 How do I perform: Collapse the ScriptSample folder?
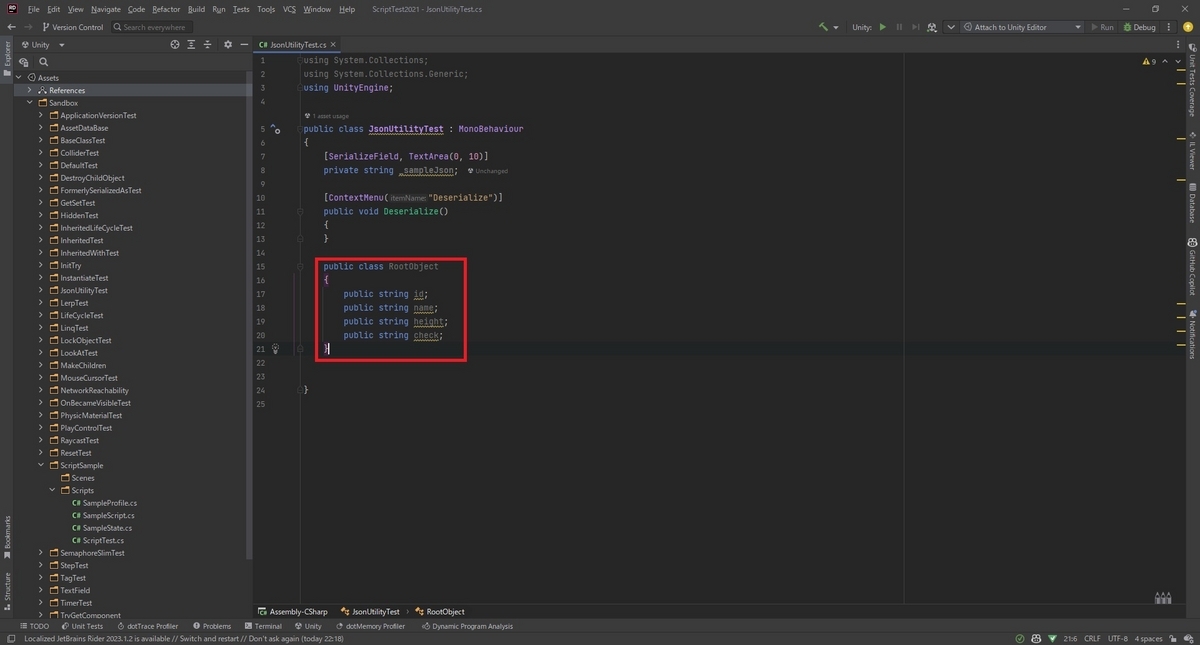coord(40,465)
